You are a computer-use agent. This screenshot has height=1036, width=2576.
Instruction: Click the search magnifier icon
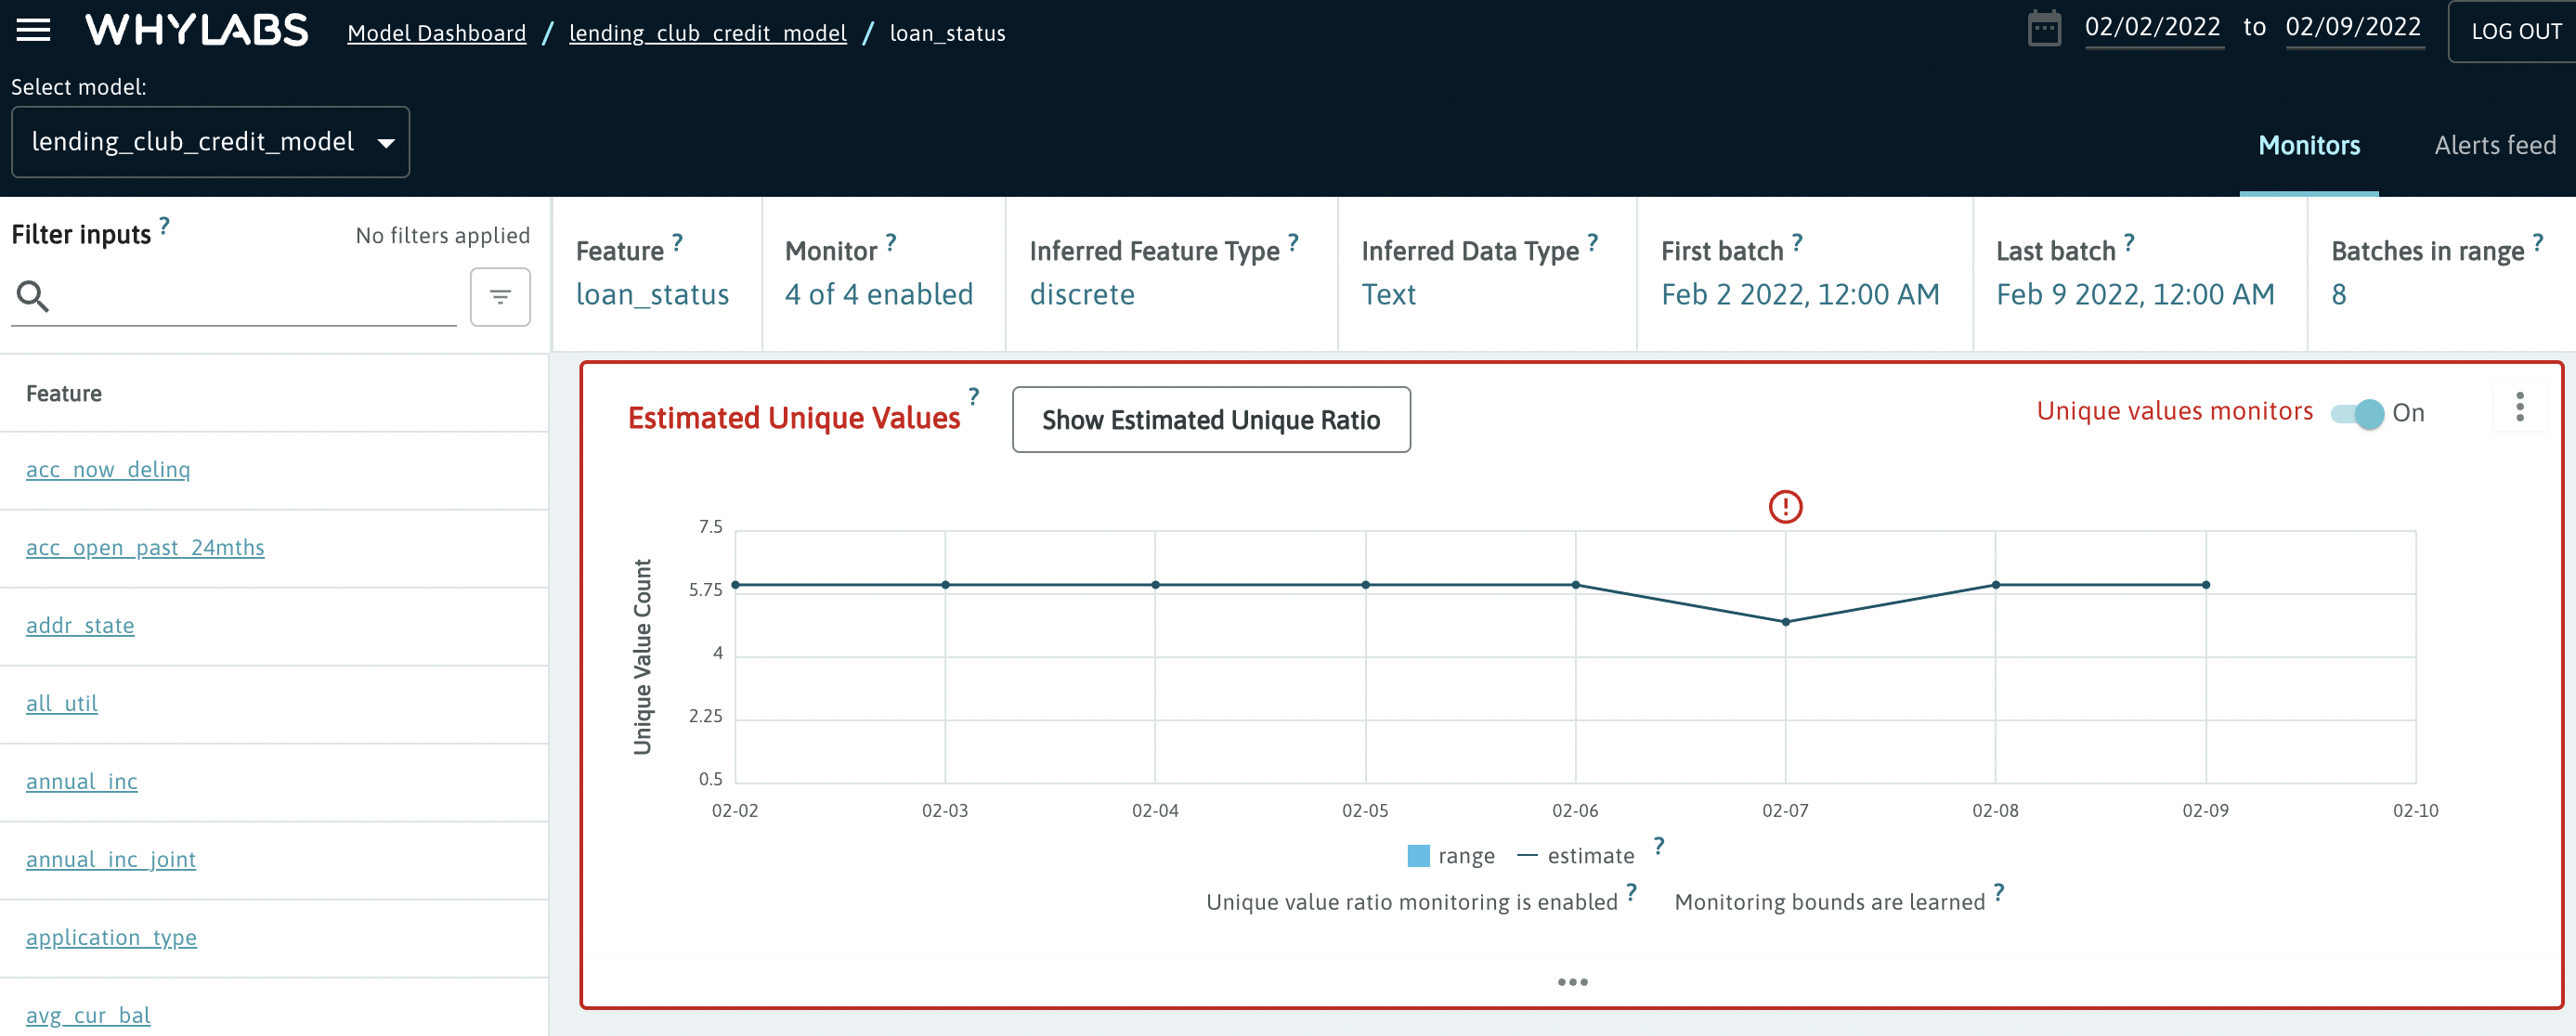click(x=33, y=296)
